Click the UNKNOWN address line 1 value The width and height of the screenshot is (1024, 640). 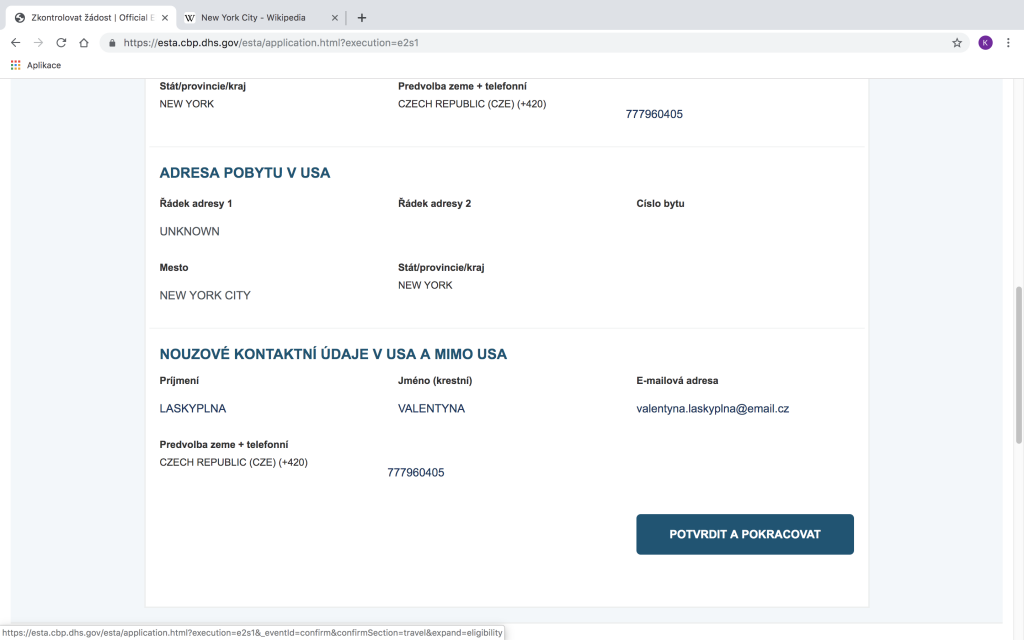pyautogui.click(x=189, y=231)
